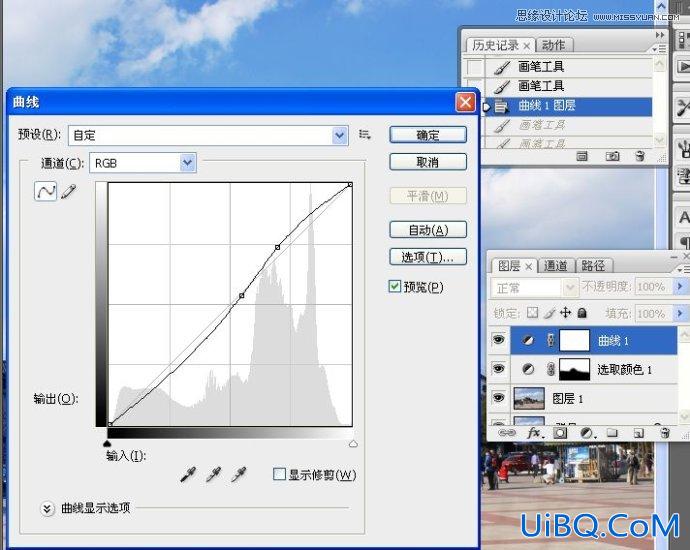
Task: Open the 通道 RGB channel dropdown
Action: pyautogui.click(x=187, y=163)
